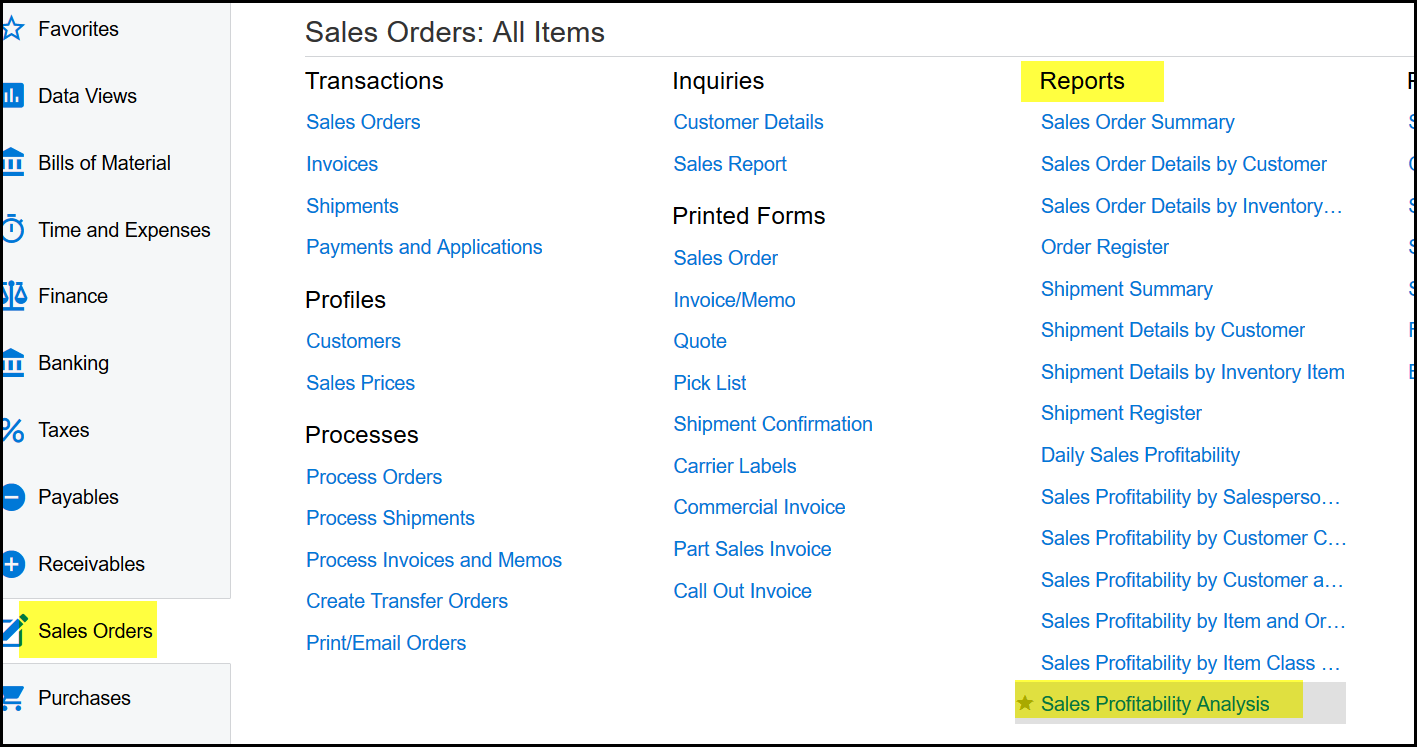Viewport: 1417px width, 747px height.
Task: Open Daily Sales Profitability report
Action: coord(1140,455)
